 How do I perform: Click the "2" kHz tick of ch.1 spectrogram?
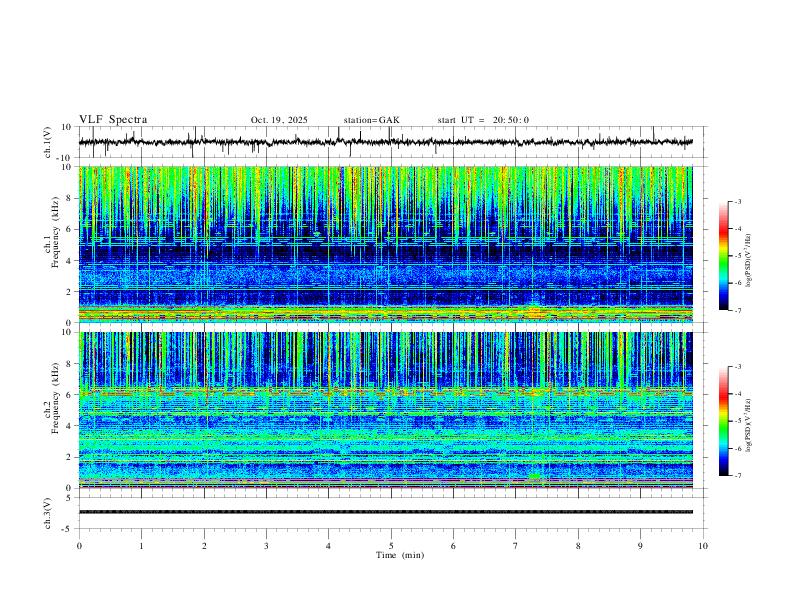[x=70, y=291]
